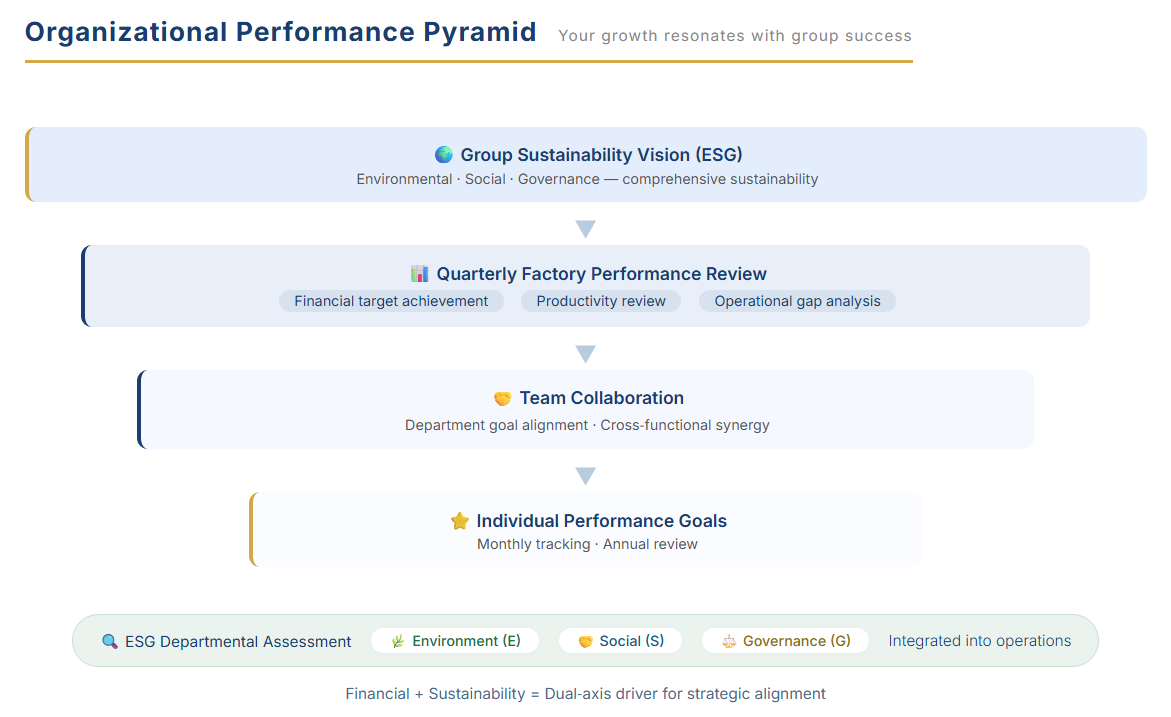Click the star icon beside Individual Performance Goals

point(460,521)
